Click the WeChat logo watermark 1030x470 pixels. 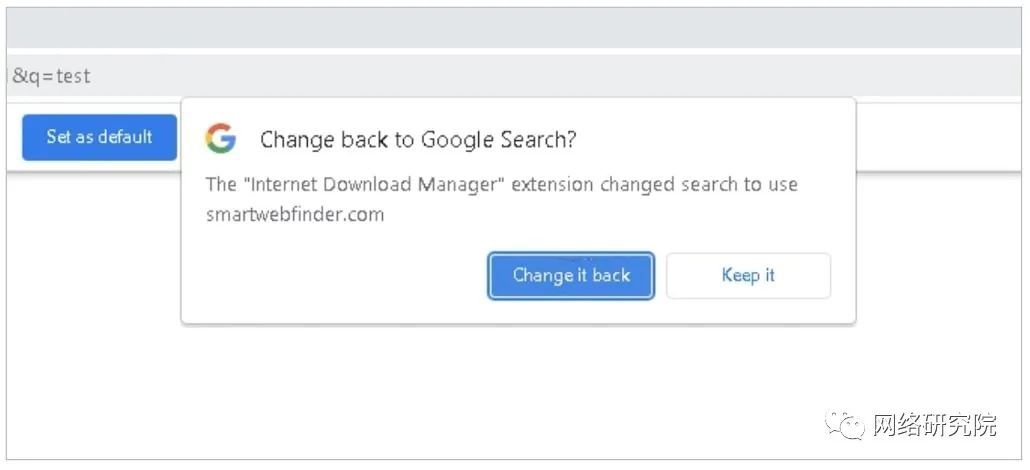pyautogui.click(x=845, y=425)
